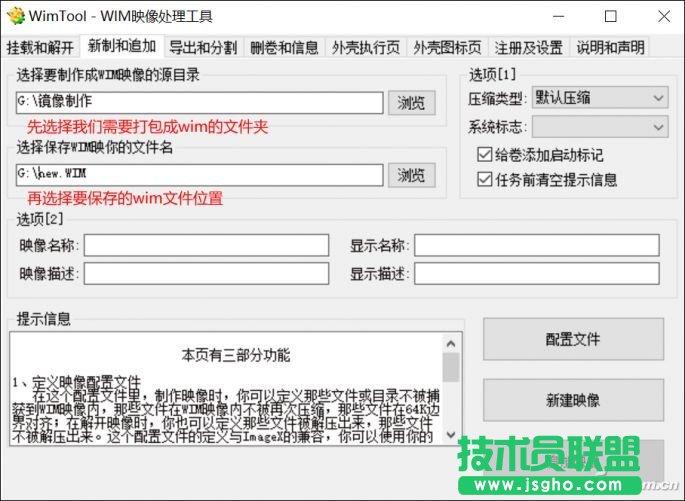
Task: Click 浏览 button for WIM save file
Action: tap(412, 175)
